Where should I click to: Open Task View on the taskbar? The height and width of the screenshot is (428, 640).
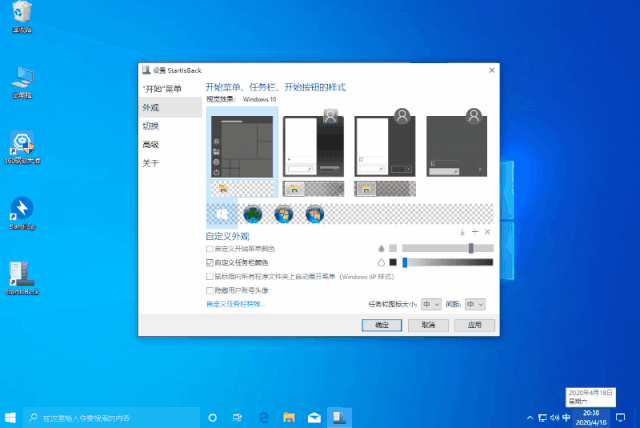click(237, 418)
